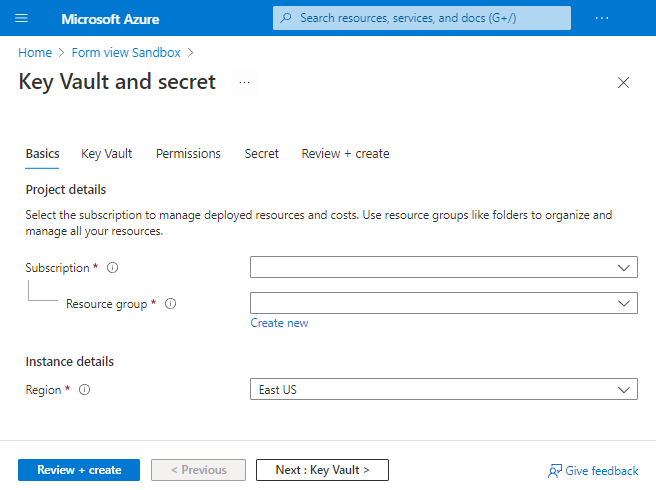Navigate to Home in the breadcrumb
The image size is (656, 490).
coord(35,53)
